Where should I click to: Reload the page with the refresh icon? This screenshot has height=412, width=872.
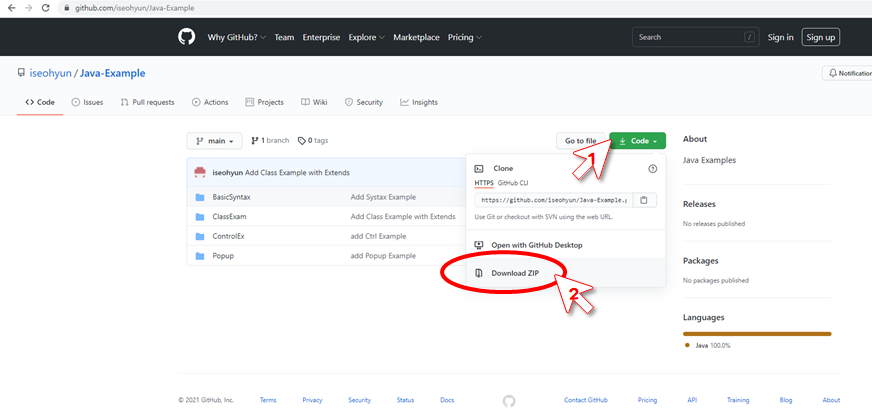[46, 8]
